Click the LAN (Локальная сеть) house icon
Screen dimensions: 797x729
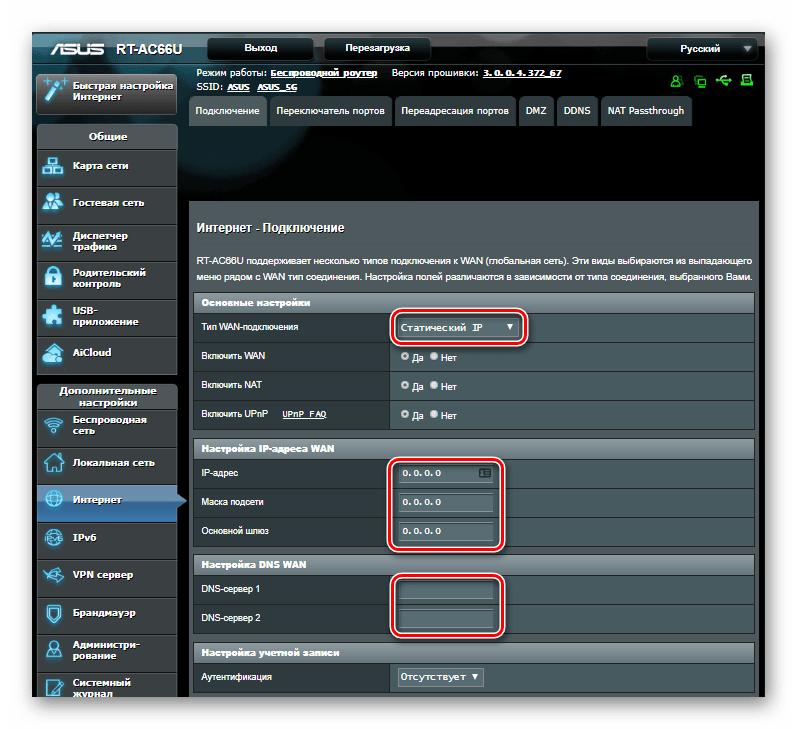(x=54, y=462)
